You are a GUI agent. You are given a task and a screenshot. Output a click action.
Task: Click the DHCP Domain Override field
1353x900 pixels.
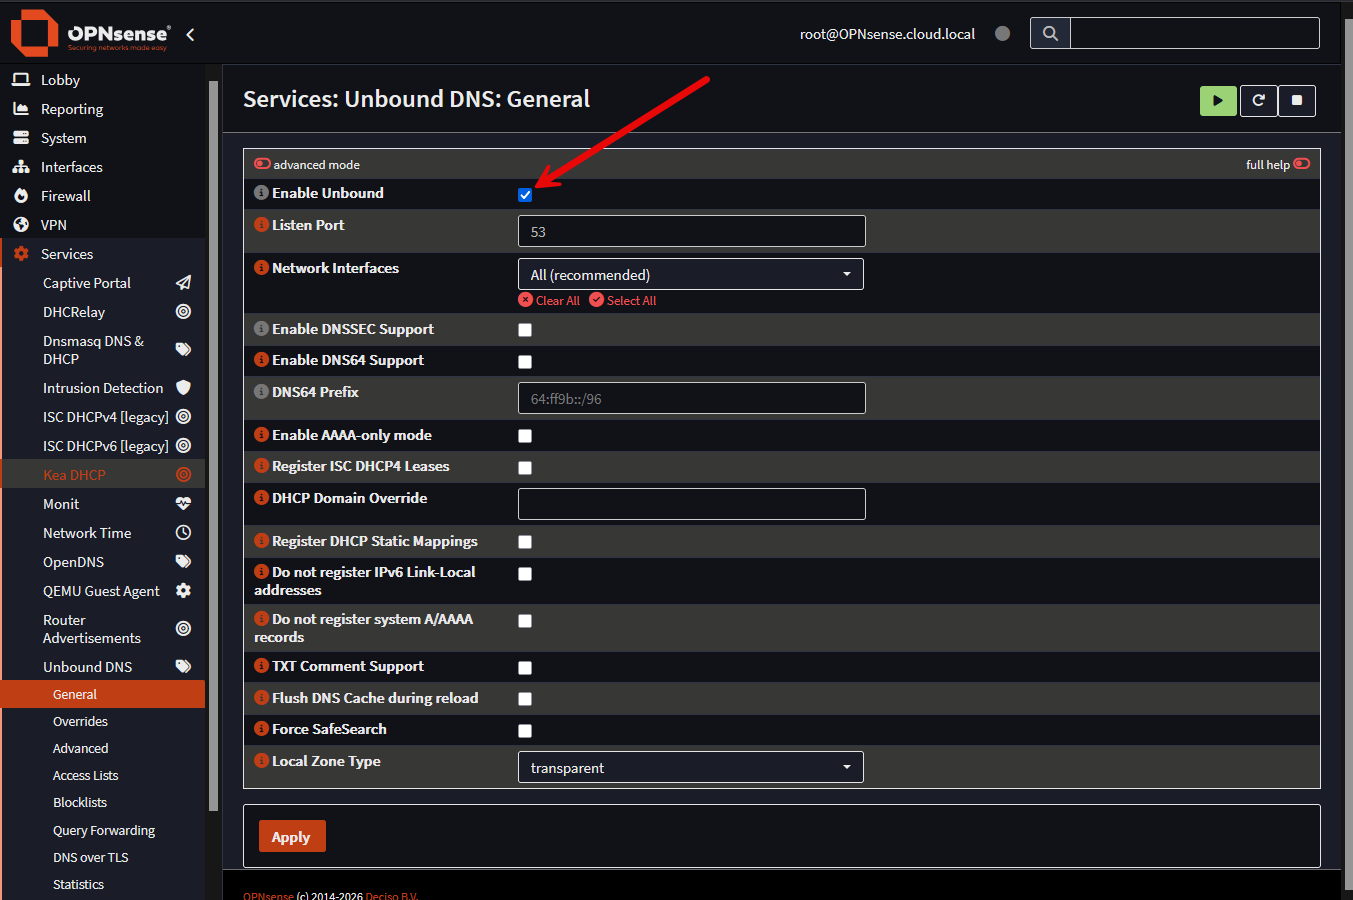click(x=692, y=504)
